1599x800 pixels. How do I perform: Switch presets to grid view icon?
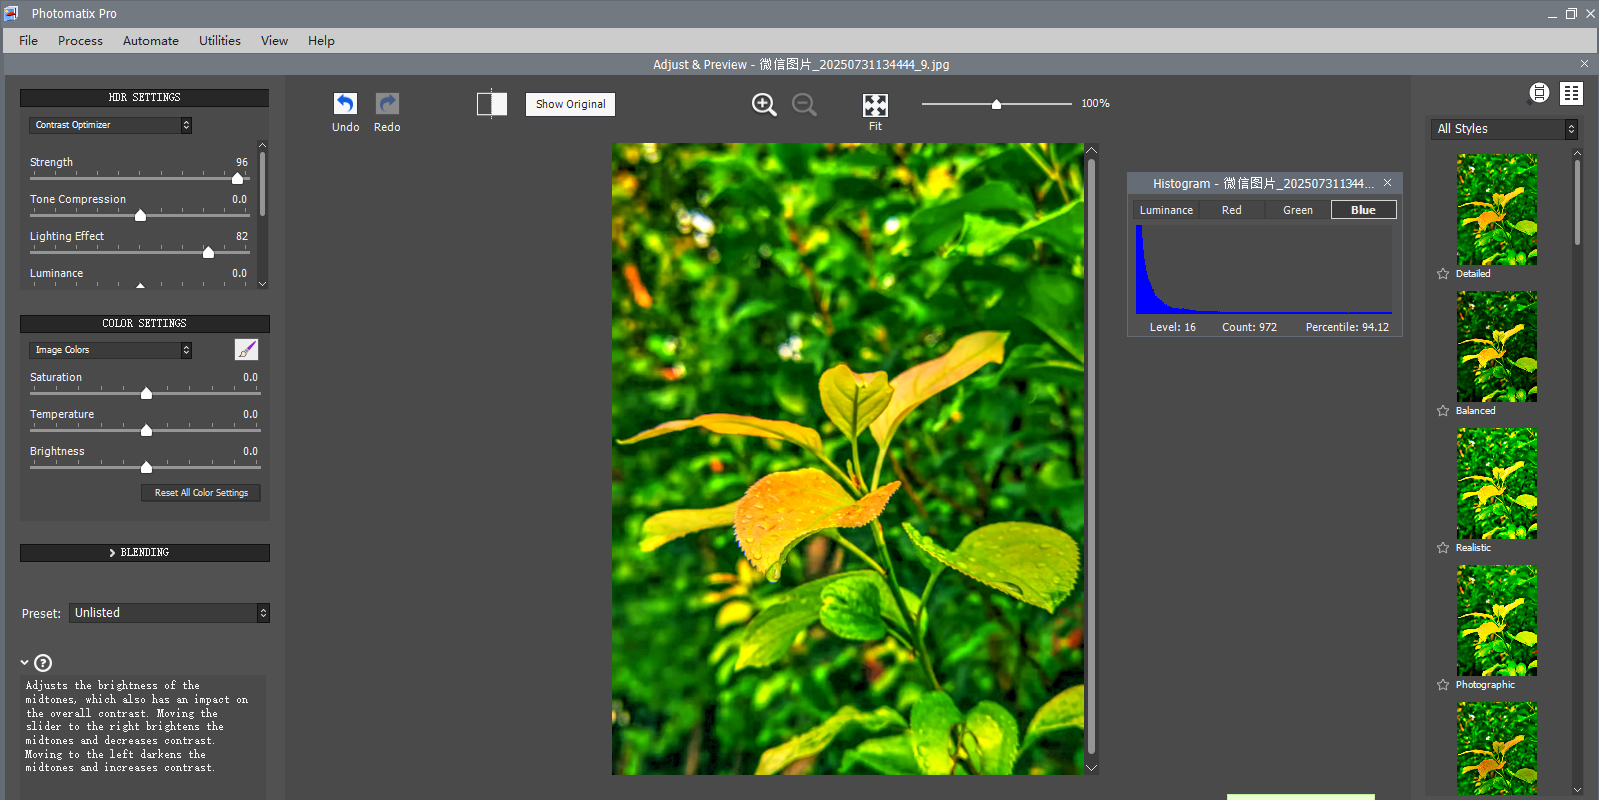click(1571, 93)
